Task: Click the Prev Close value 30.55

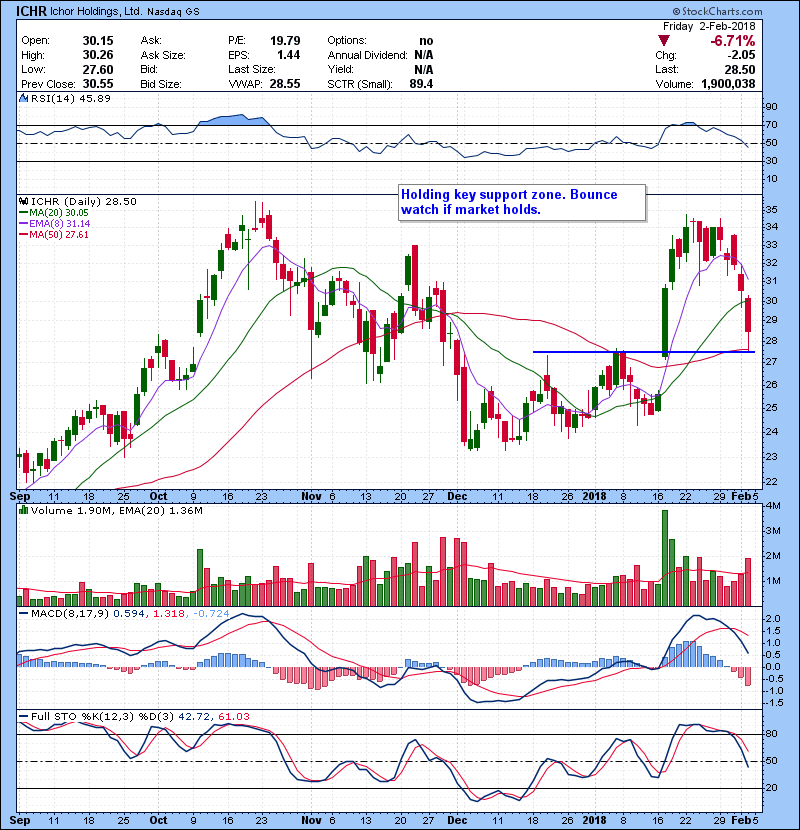Action: [98, 84]
